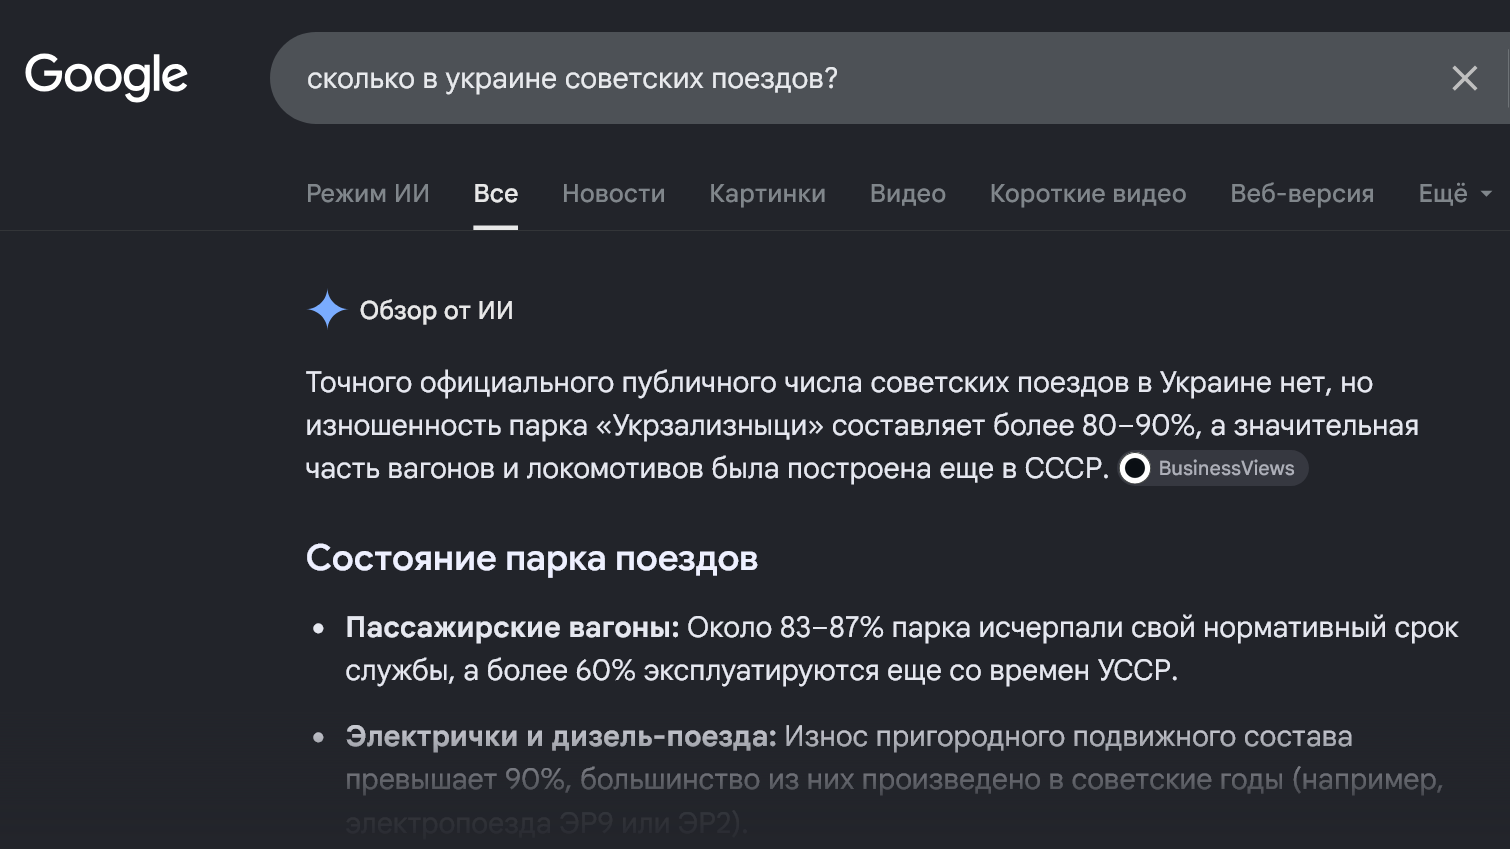Switch to the Видео tab

click(x=908, y=194)
